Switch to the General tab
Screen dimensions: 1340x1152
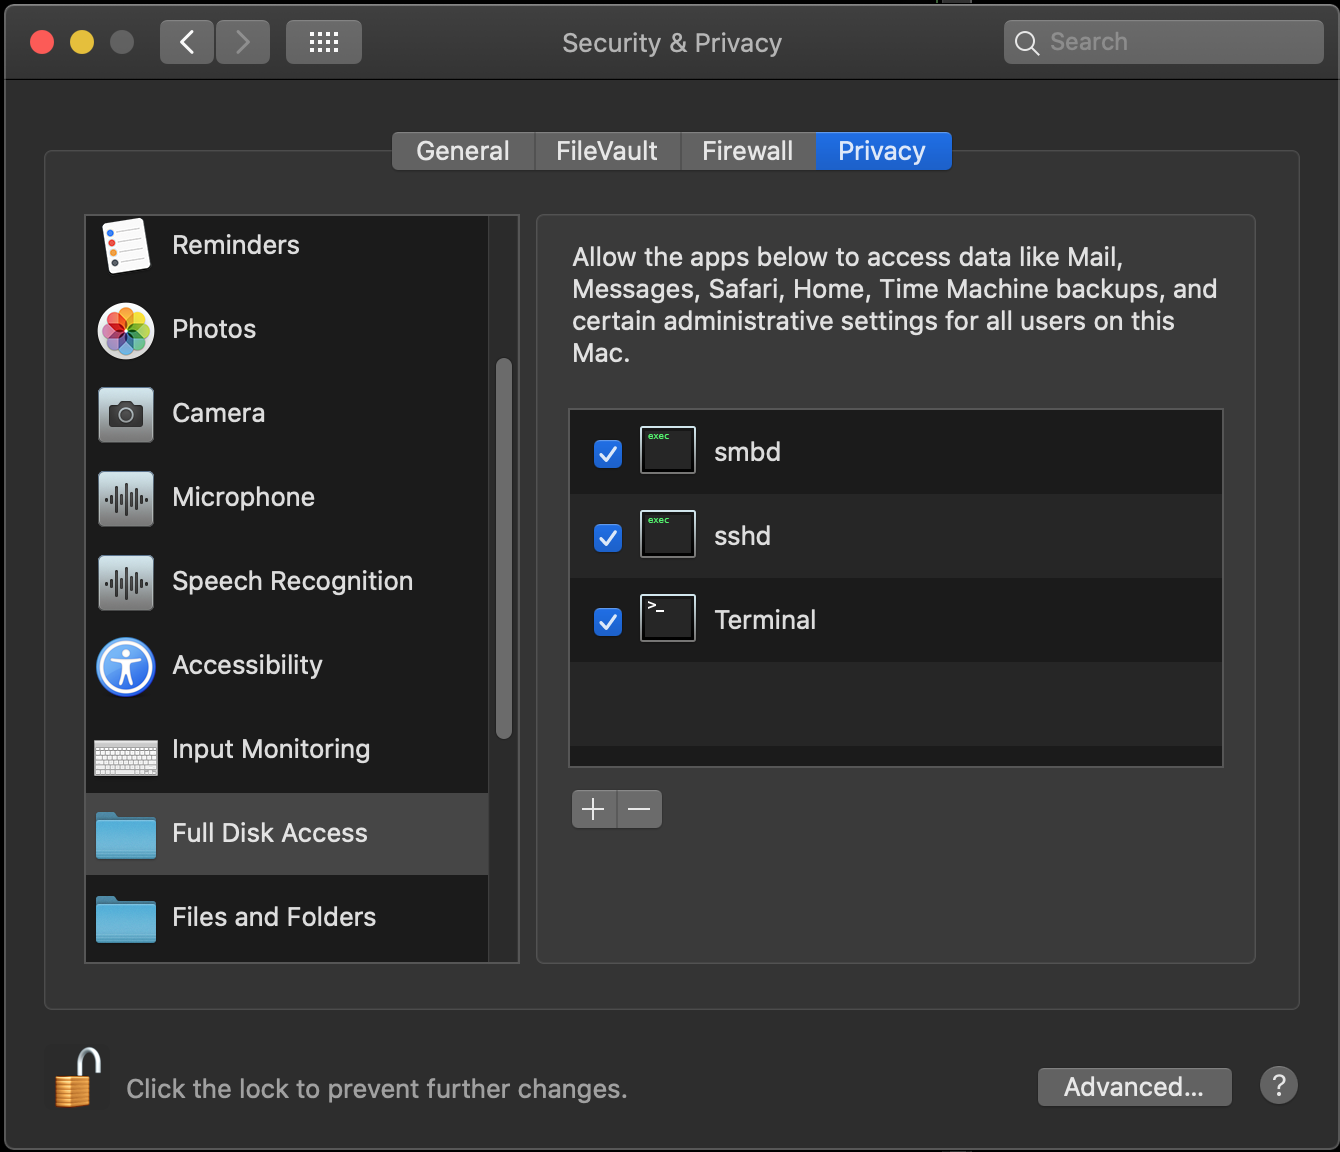point(463,151)
